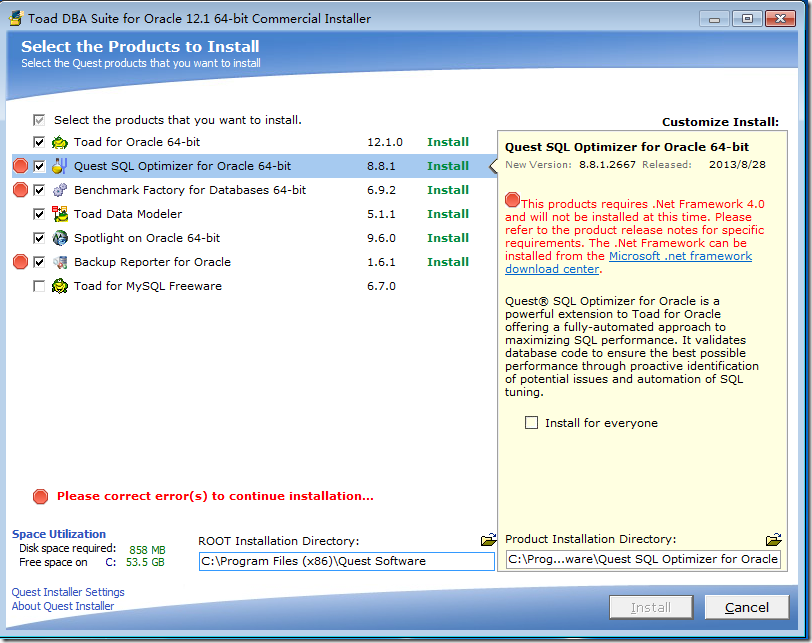Select the Toad for Oracle 64-bit row label
The width and height of the screenshot is (812, 643).
[x=137, y=142]
